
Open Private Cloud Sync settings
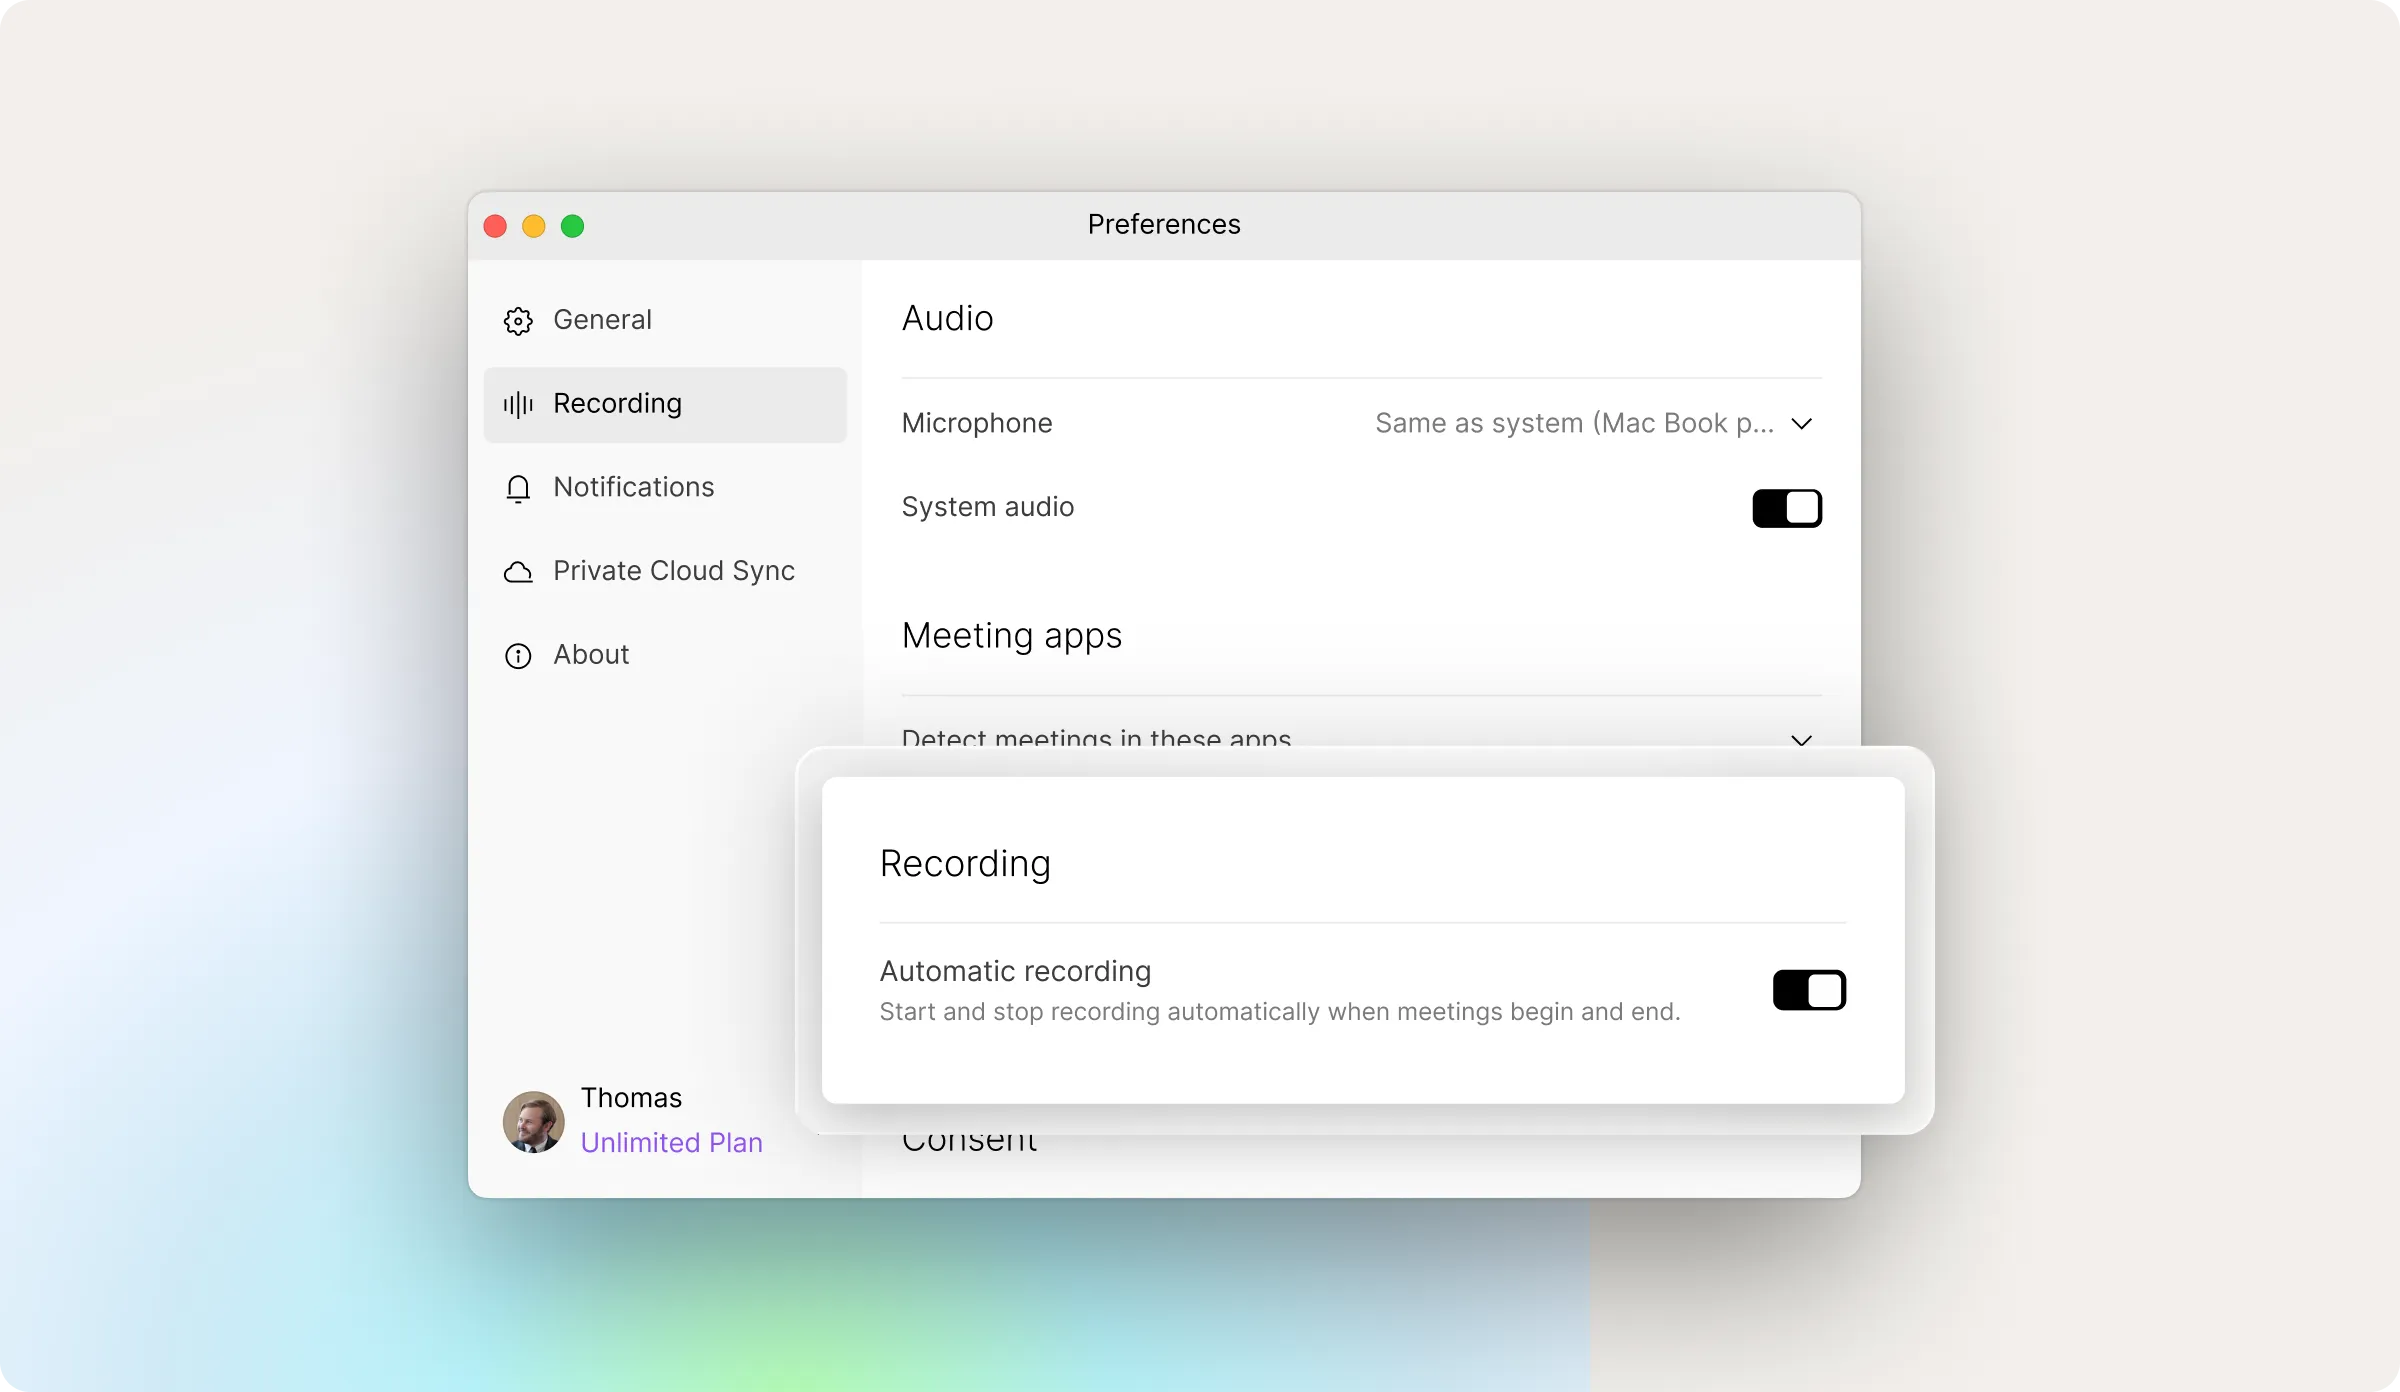click(673, 571)
